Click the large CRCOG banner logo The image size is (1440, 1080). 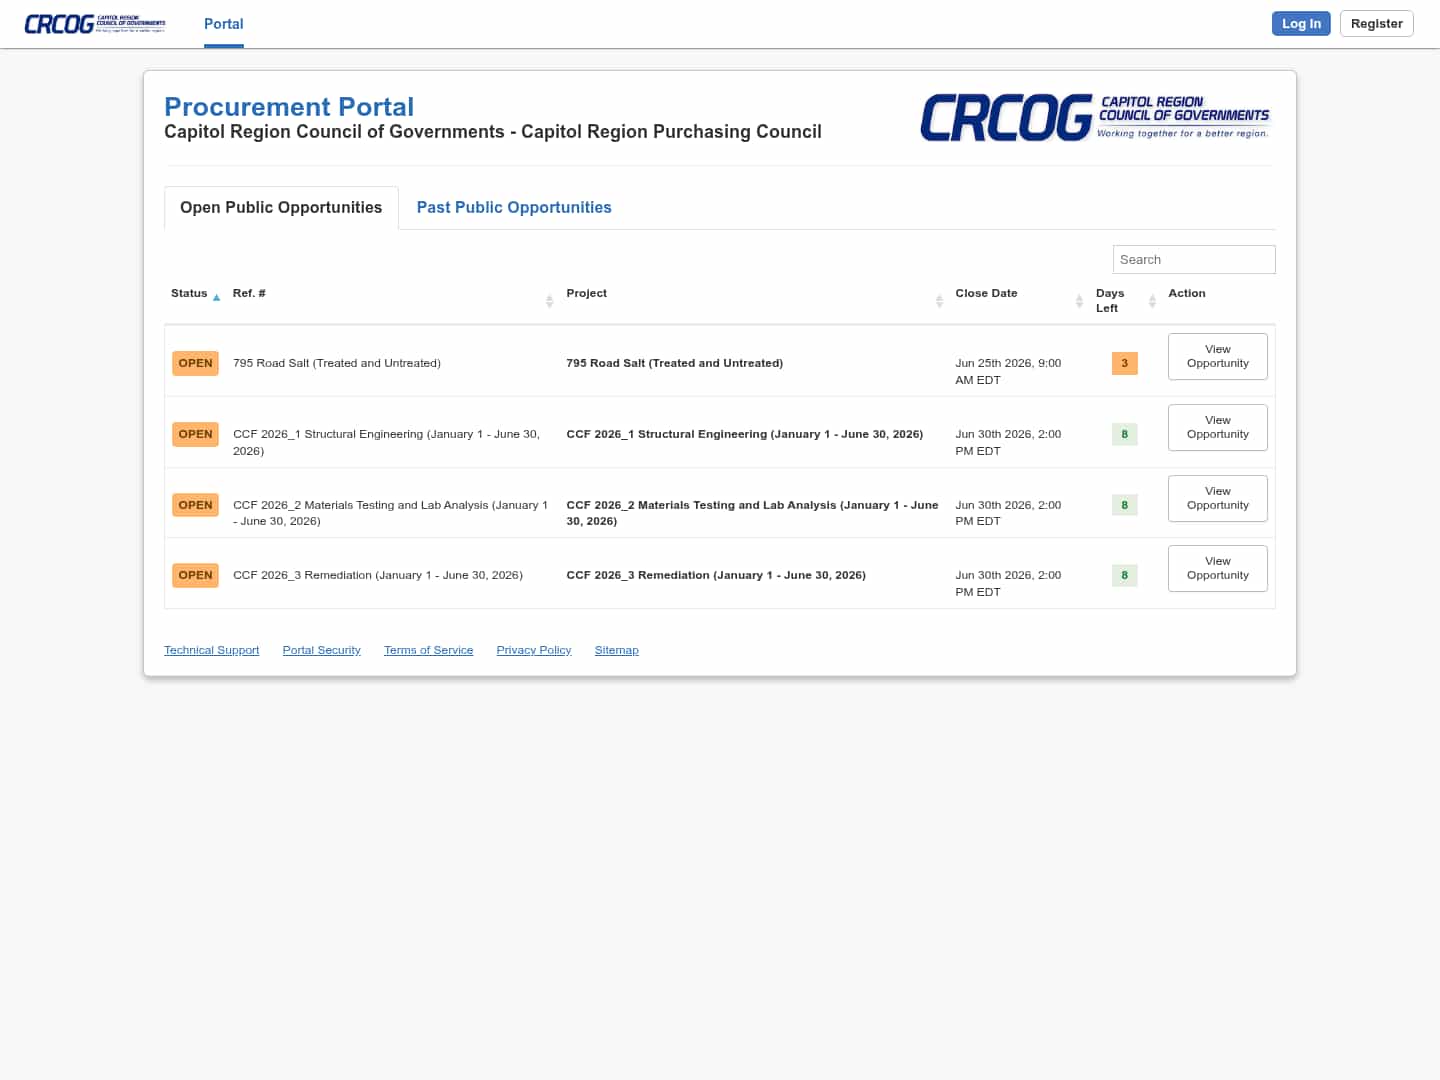tap(1095, 118)
